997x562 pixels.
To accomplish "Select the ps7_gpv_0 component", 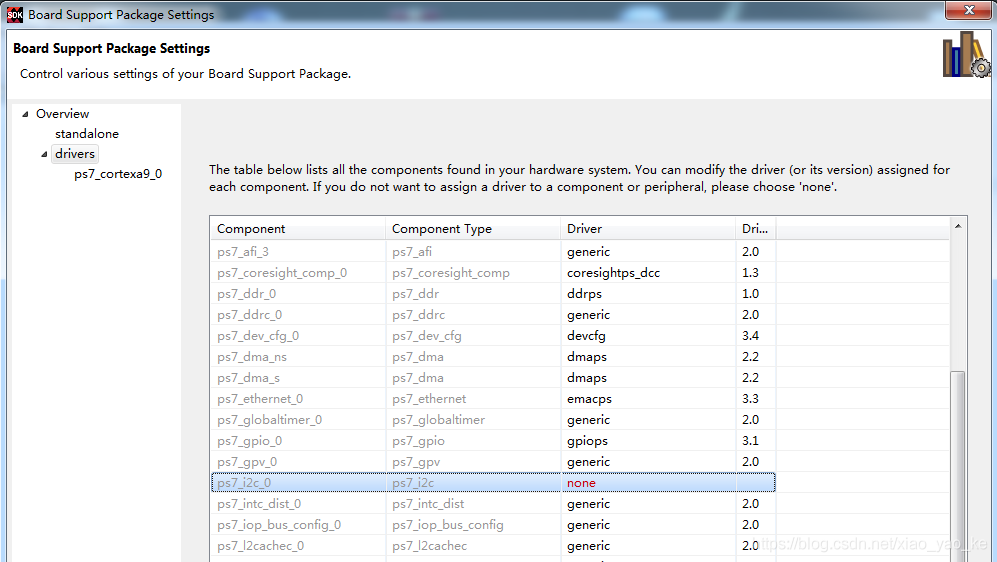I will click(298, 462).
